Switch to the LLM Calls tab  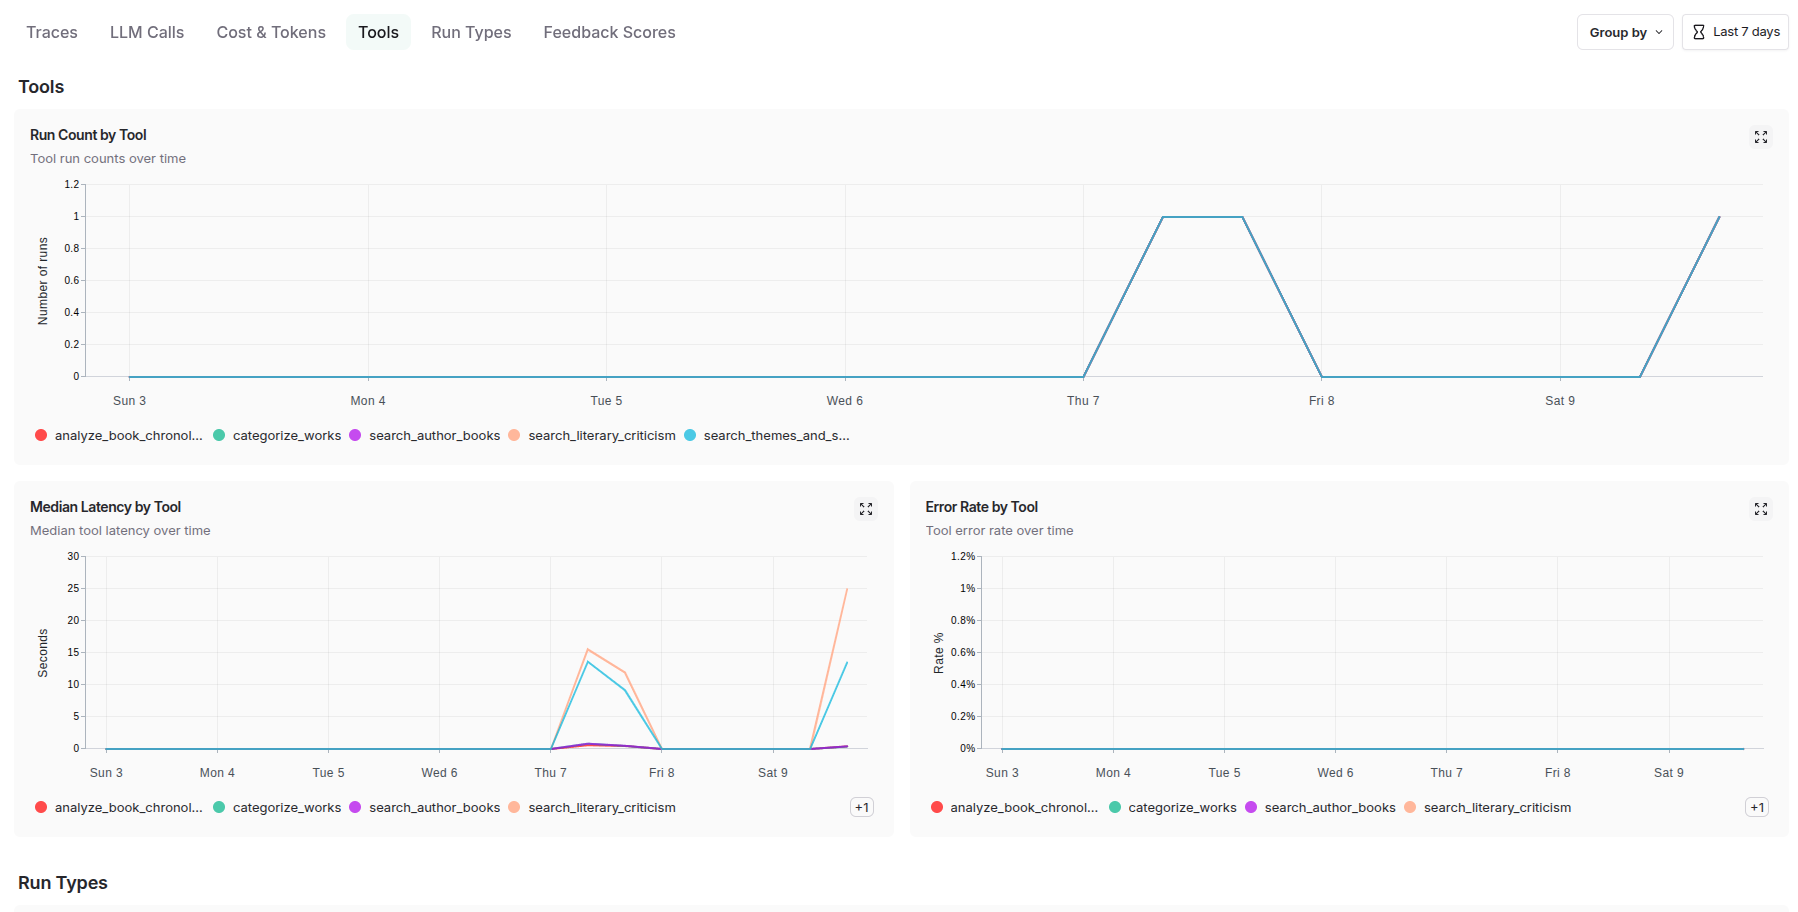[x=147, y=32]
